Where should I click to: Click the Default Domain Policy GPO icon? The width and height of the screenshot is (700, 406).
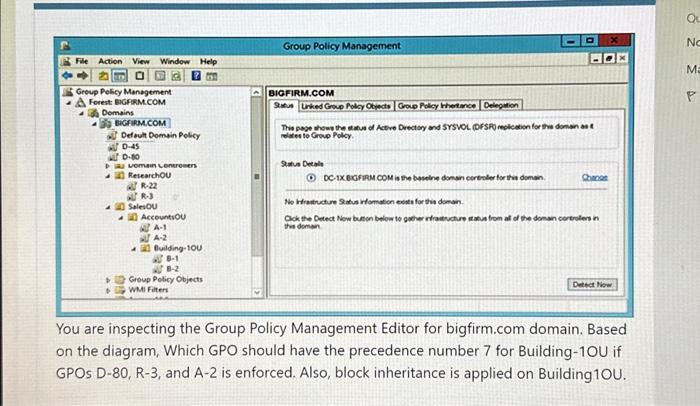pos(112,135)
